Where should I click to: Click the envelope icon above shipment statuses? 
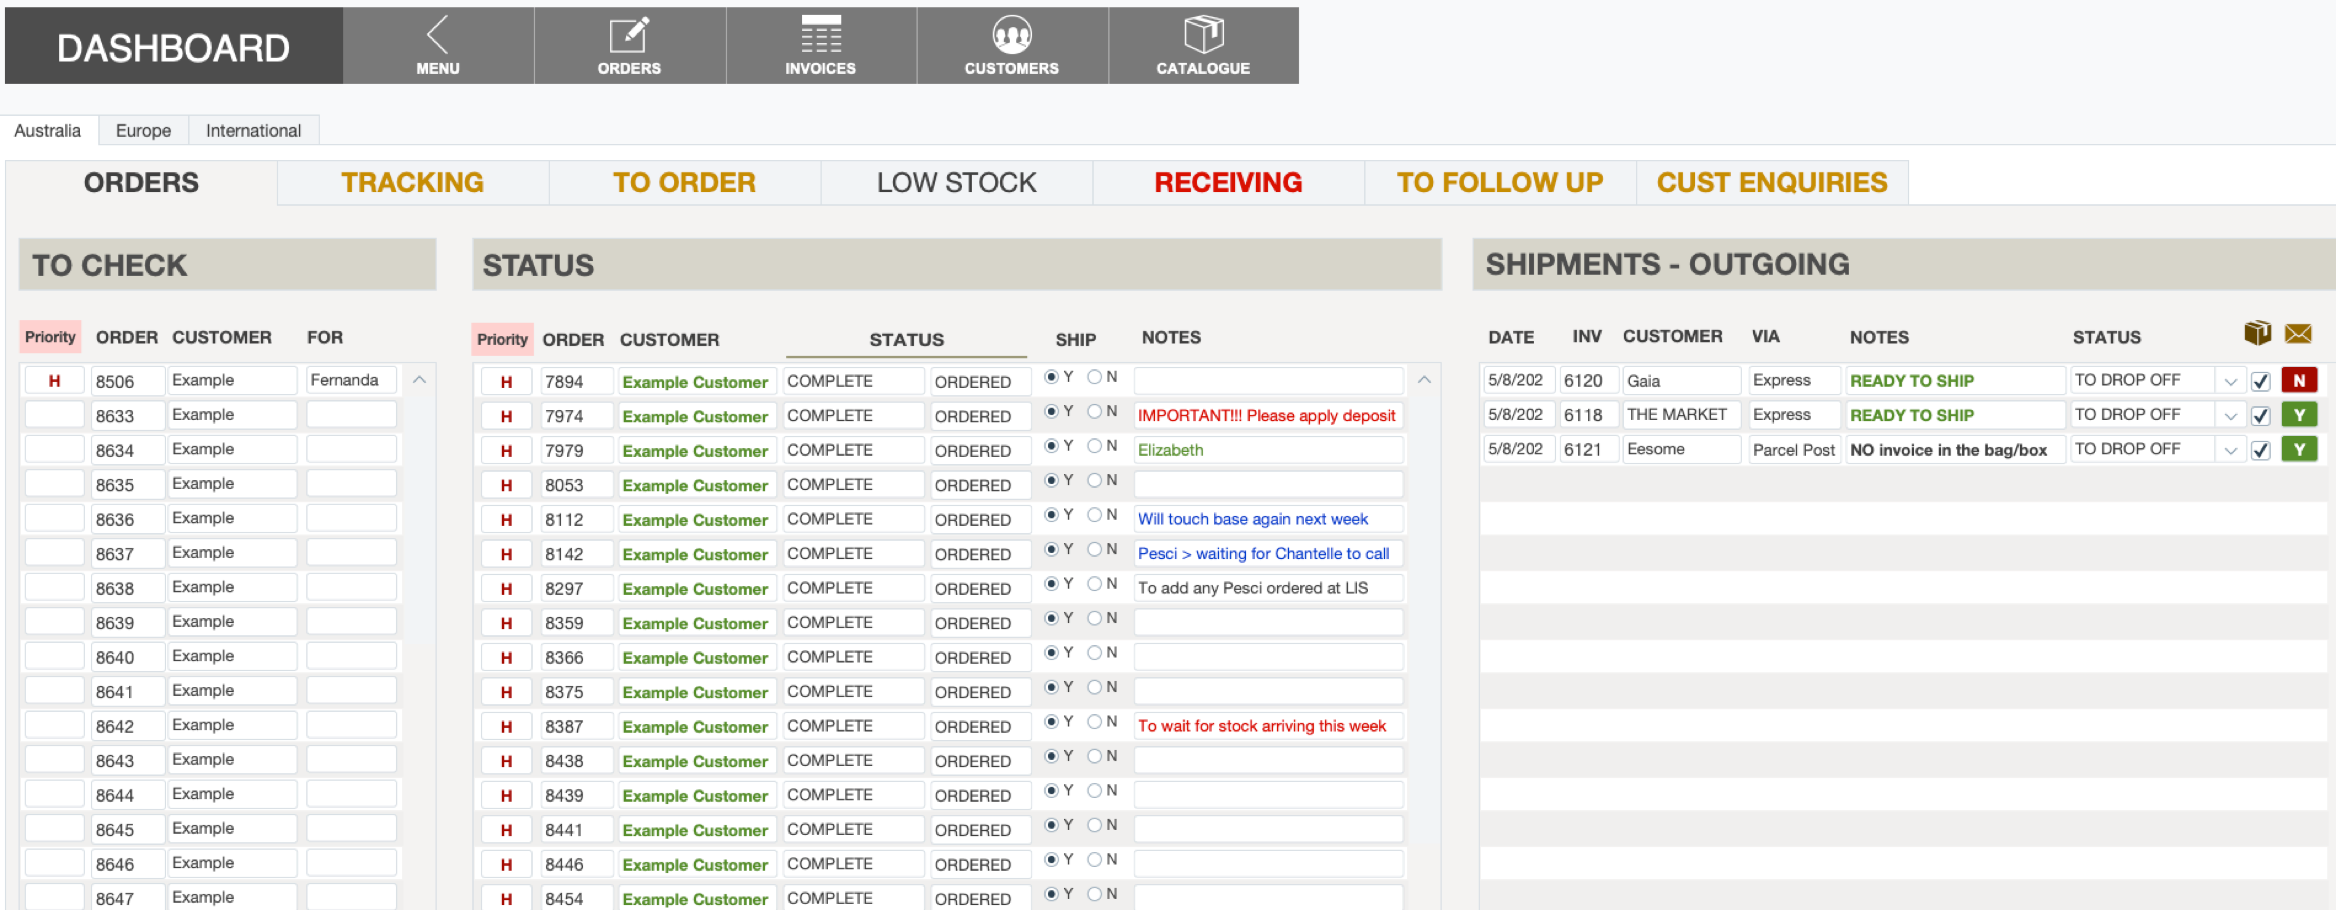(2297, 332)
